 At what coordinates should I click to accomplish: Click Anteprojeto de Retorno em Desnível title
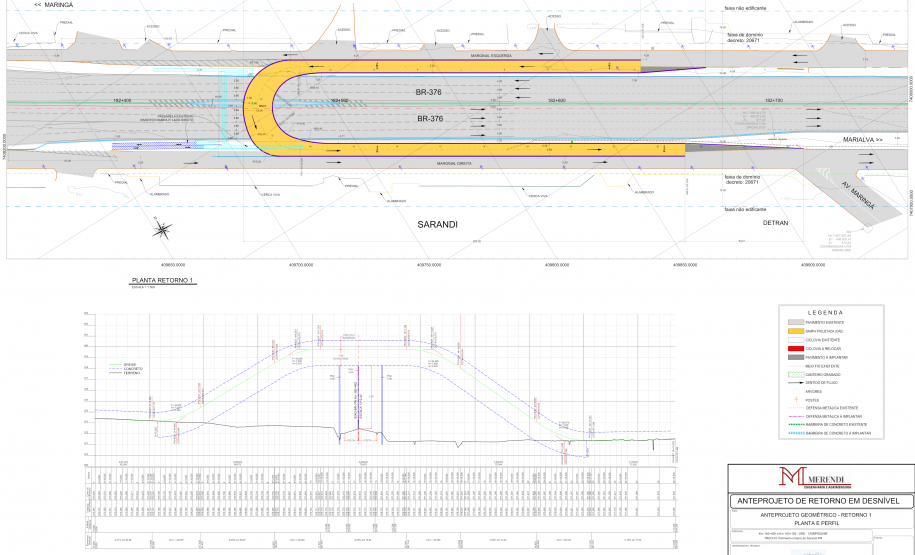pos(818,499)
